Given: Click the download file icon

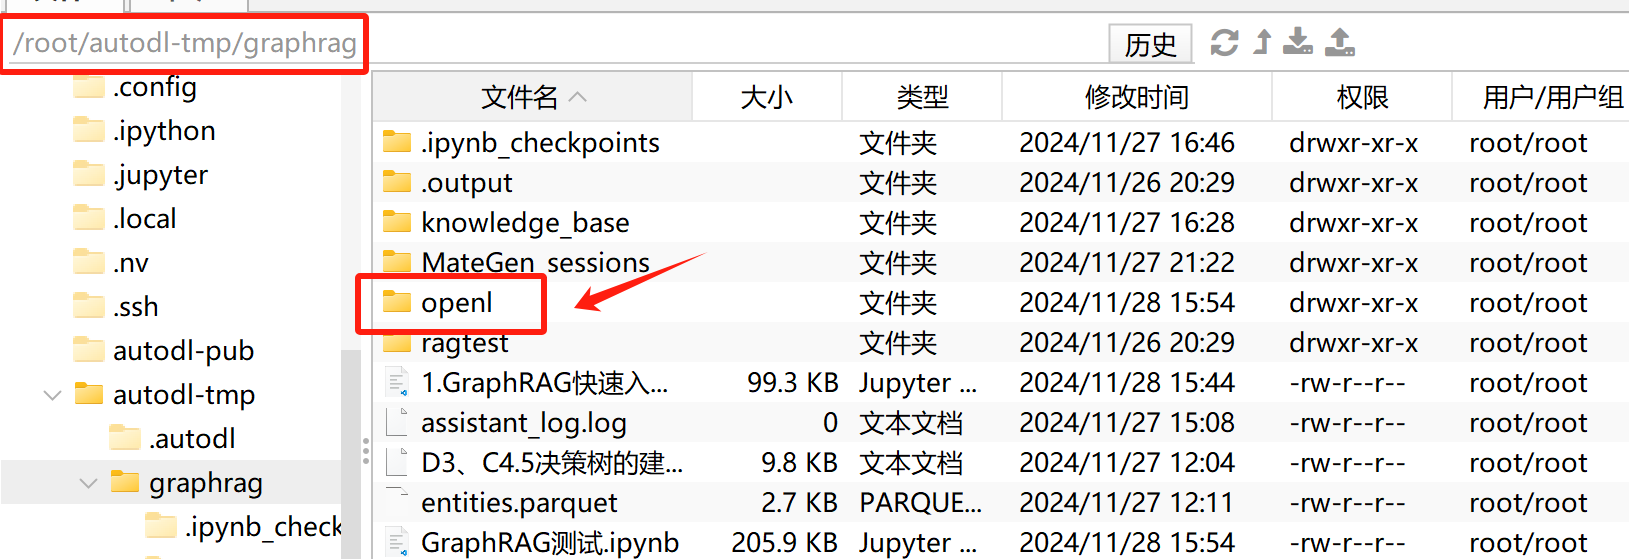Looking at the screenshot, I should pos(1298,41).
